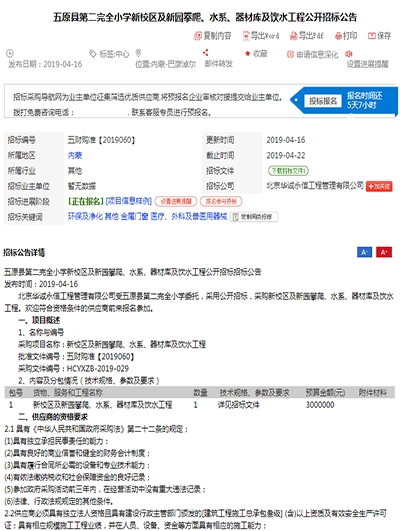Click the clock icon above 发布日期
This screenshot has width=400, height=531.
point(10,53)
